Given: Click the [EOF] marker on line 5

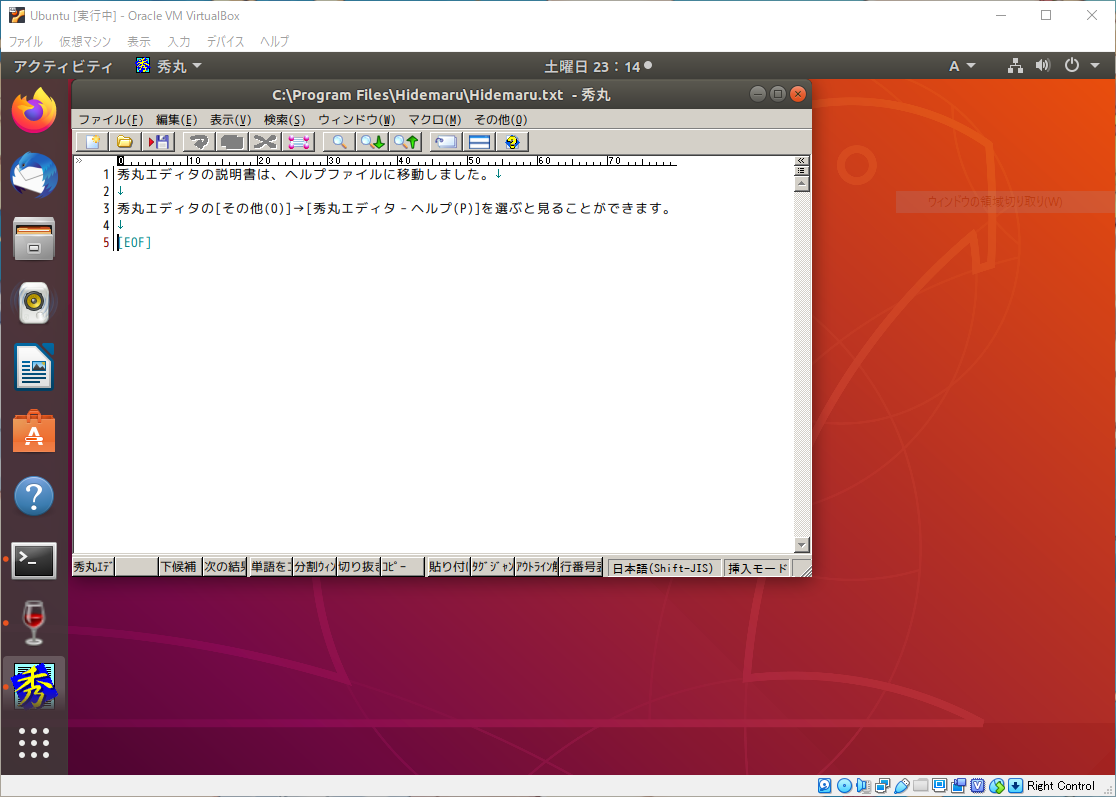Looking at the screenshot, I should click(x=135, y=243).
